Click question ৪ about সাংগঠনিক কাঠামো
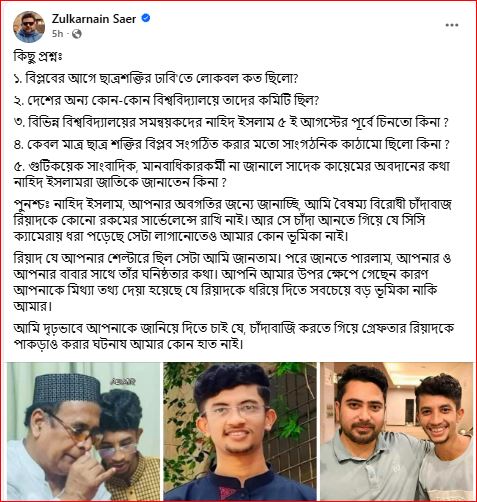The height and width of the screenshot is (502, 477). click(x=232, y=144)
